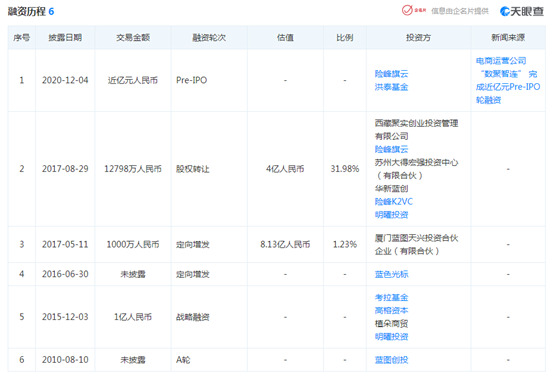
Task: Open 明曜投资 investor in row 2
Action: pos(391,215)
